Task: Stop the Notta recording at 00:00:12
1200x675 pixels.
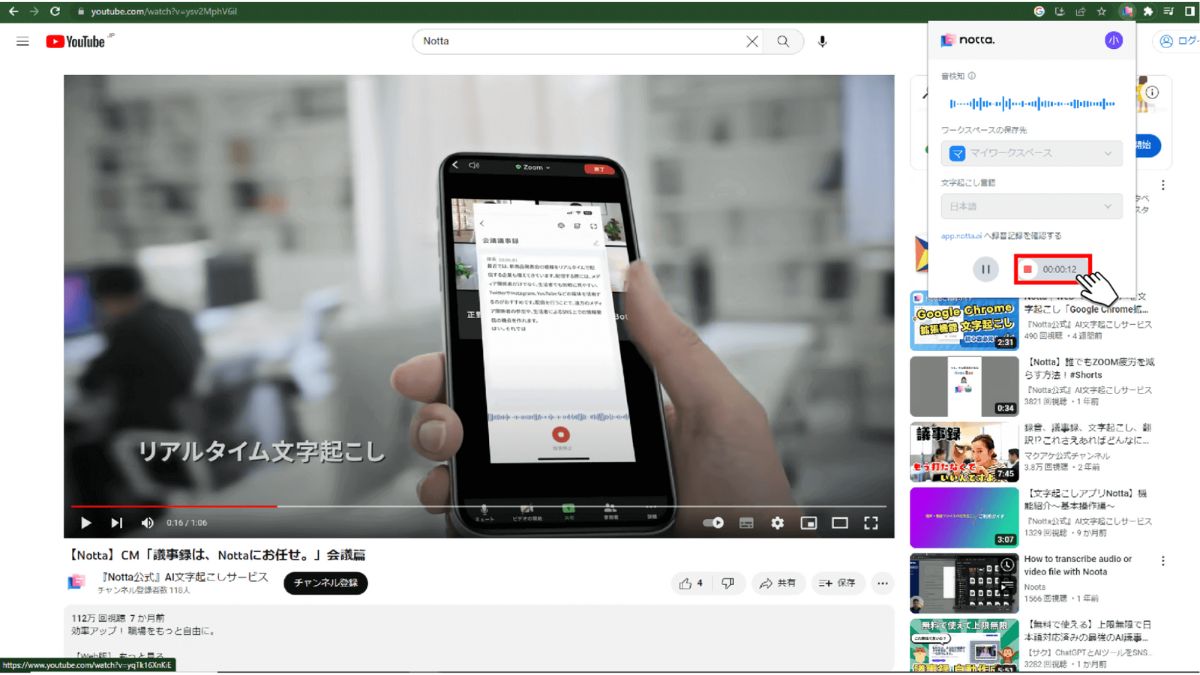Action: coord(1051,269)
